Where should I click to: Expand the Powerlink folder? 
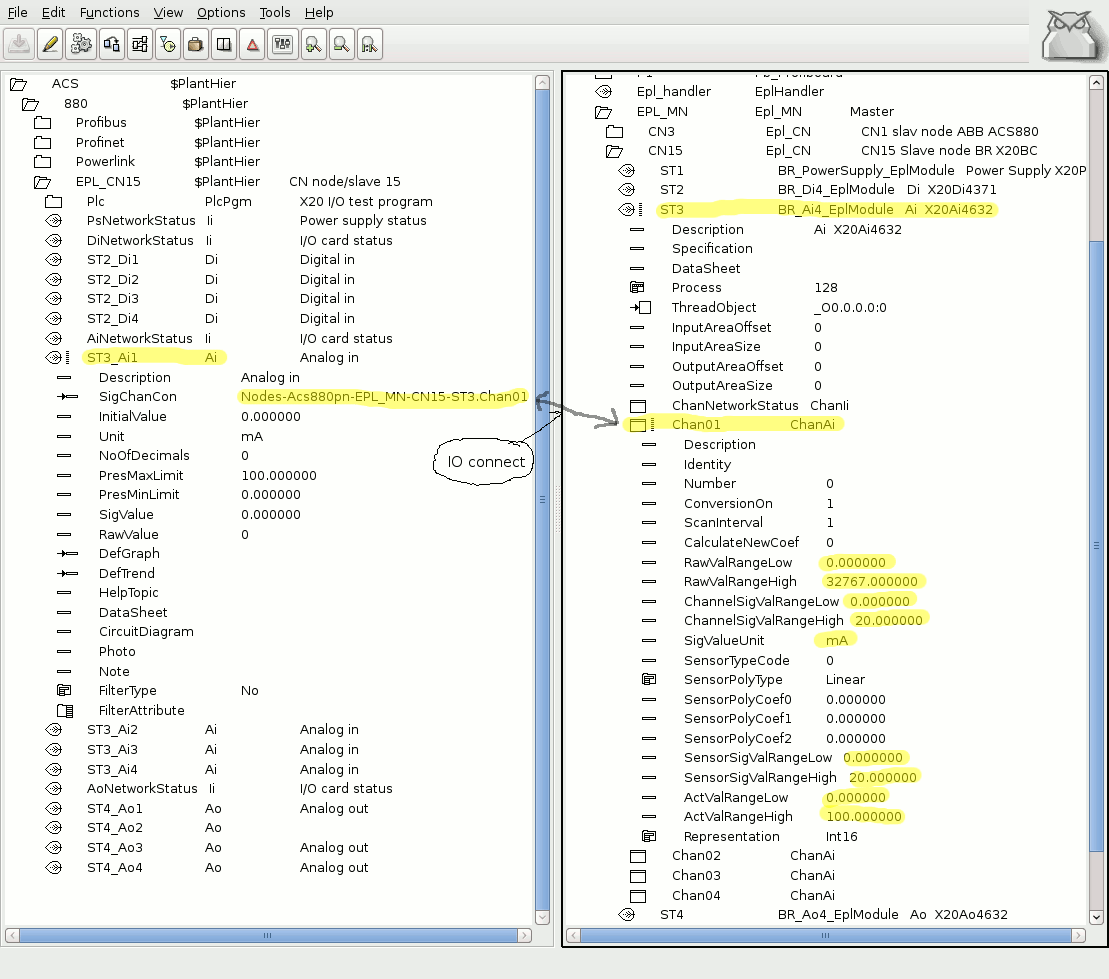[42, 161]
